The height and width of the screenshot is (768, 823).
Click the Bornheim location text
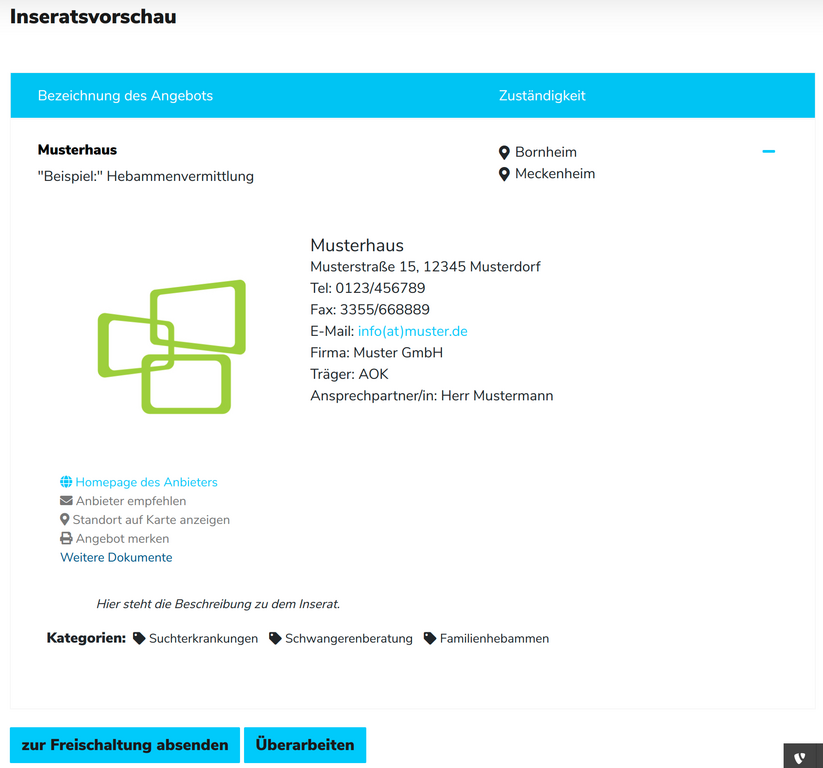tap(546, 152)
